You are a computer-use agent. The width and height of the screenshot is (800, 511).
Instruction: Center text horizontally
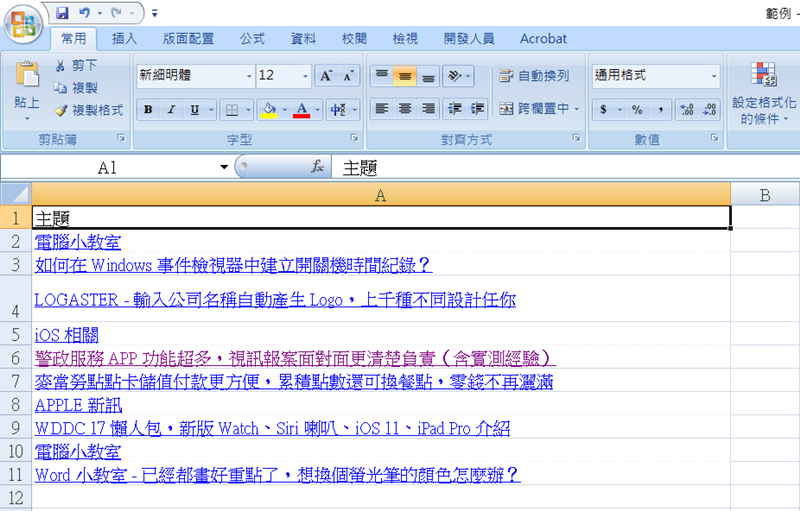pos(405,109)
